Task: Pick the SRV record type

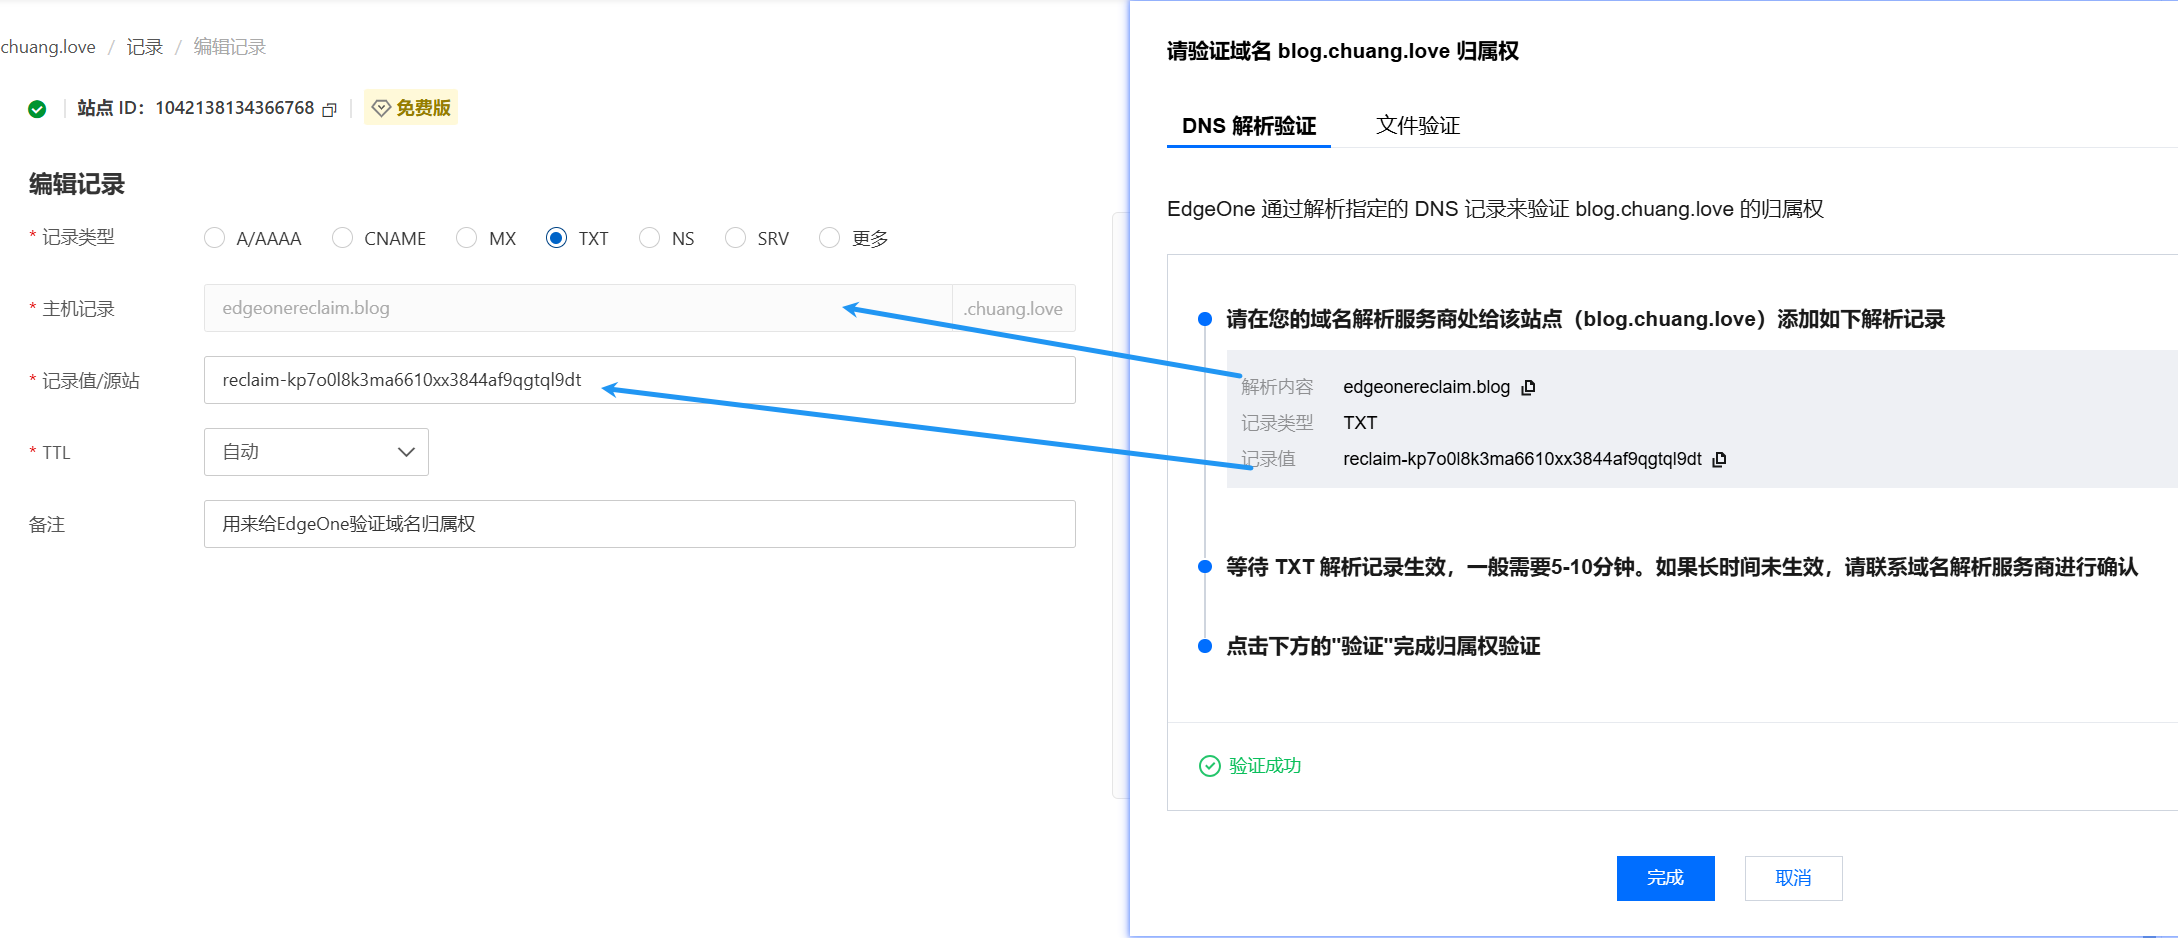Action: click(735, 238)
